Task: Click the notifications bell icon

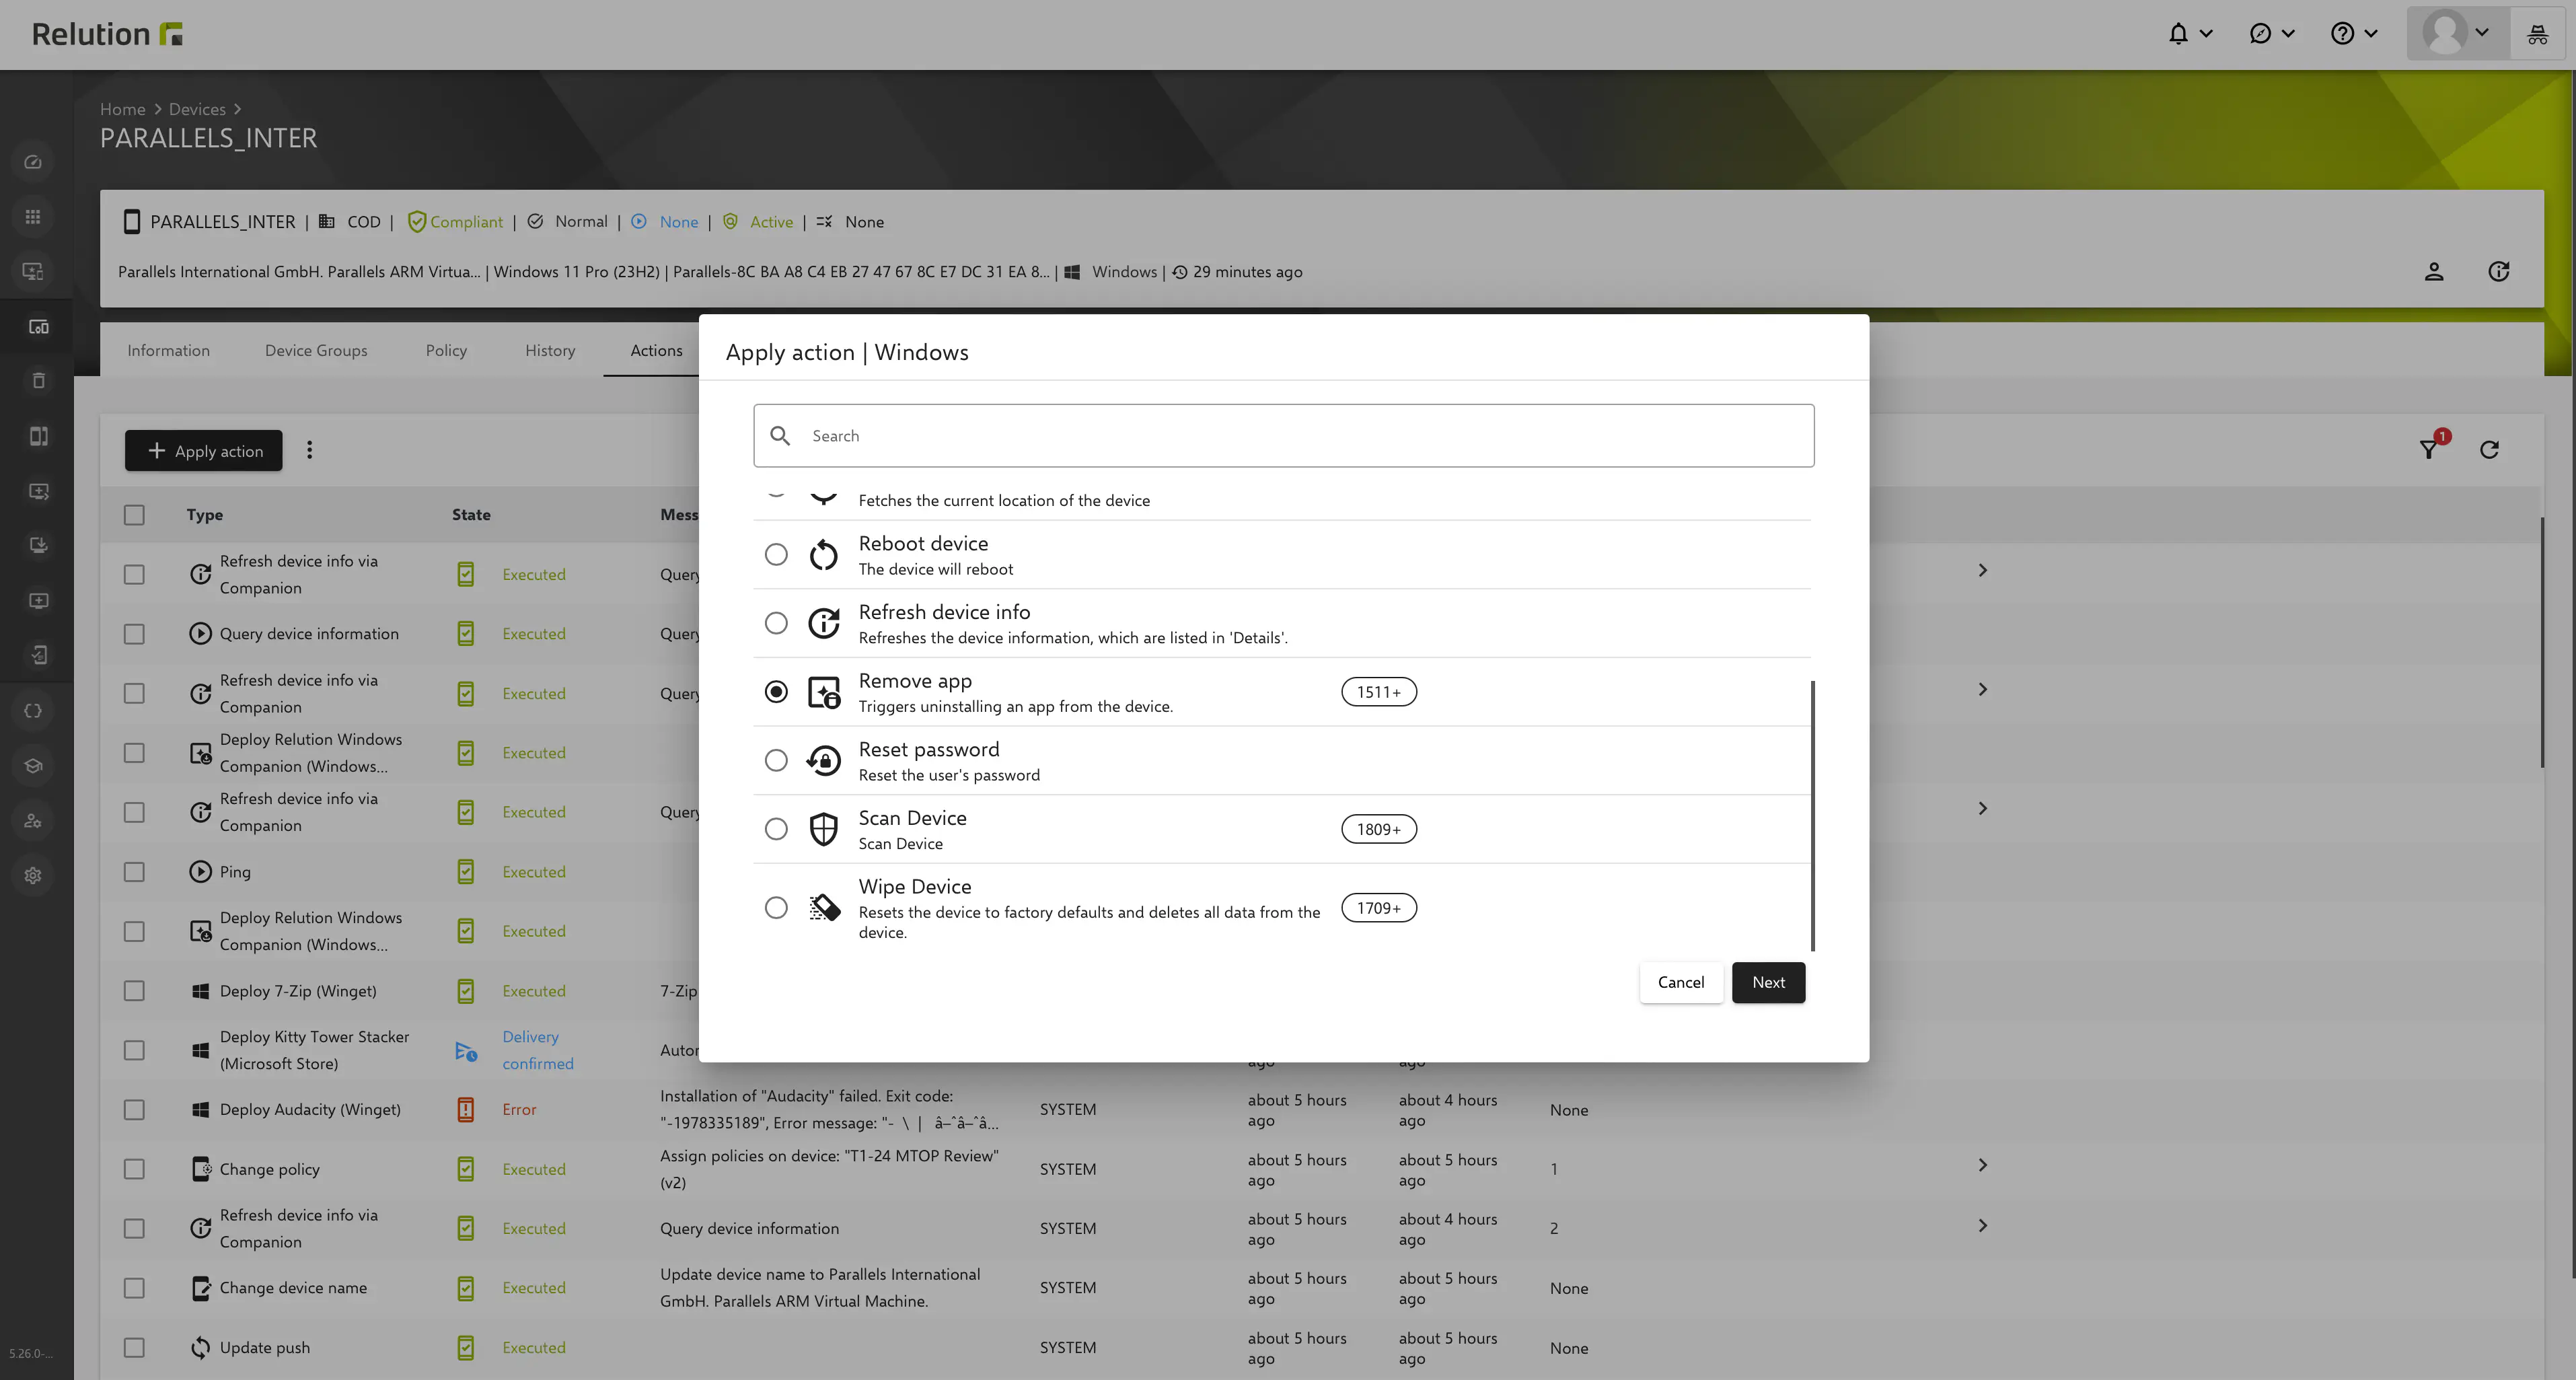Action: coord(2178,34)
